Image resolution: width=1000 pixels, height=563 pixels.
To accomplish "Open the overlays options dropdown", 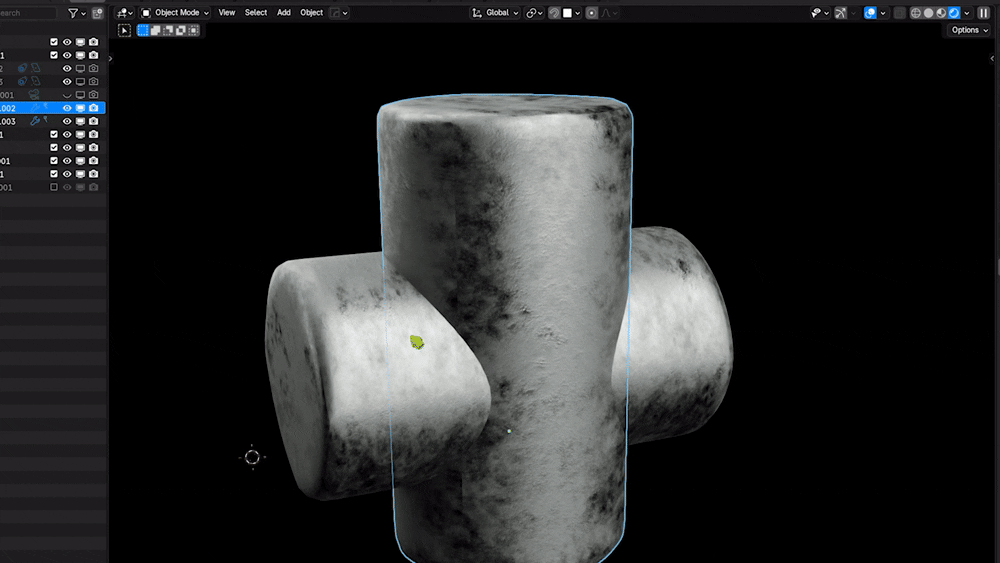I will (883, 13).
